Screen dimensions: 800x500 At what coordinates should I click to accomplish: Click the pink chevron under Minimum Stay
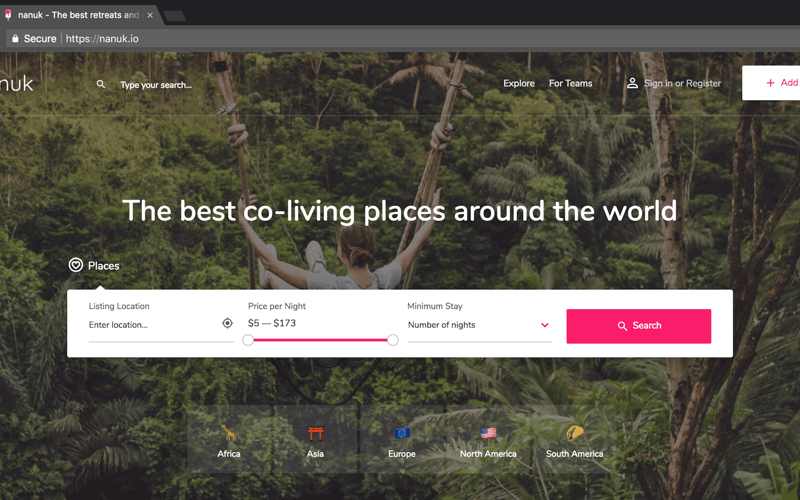545,325
